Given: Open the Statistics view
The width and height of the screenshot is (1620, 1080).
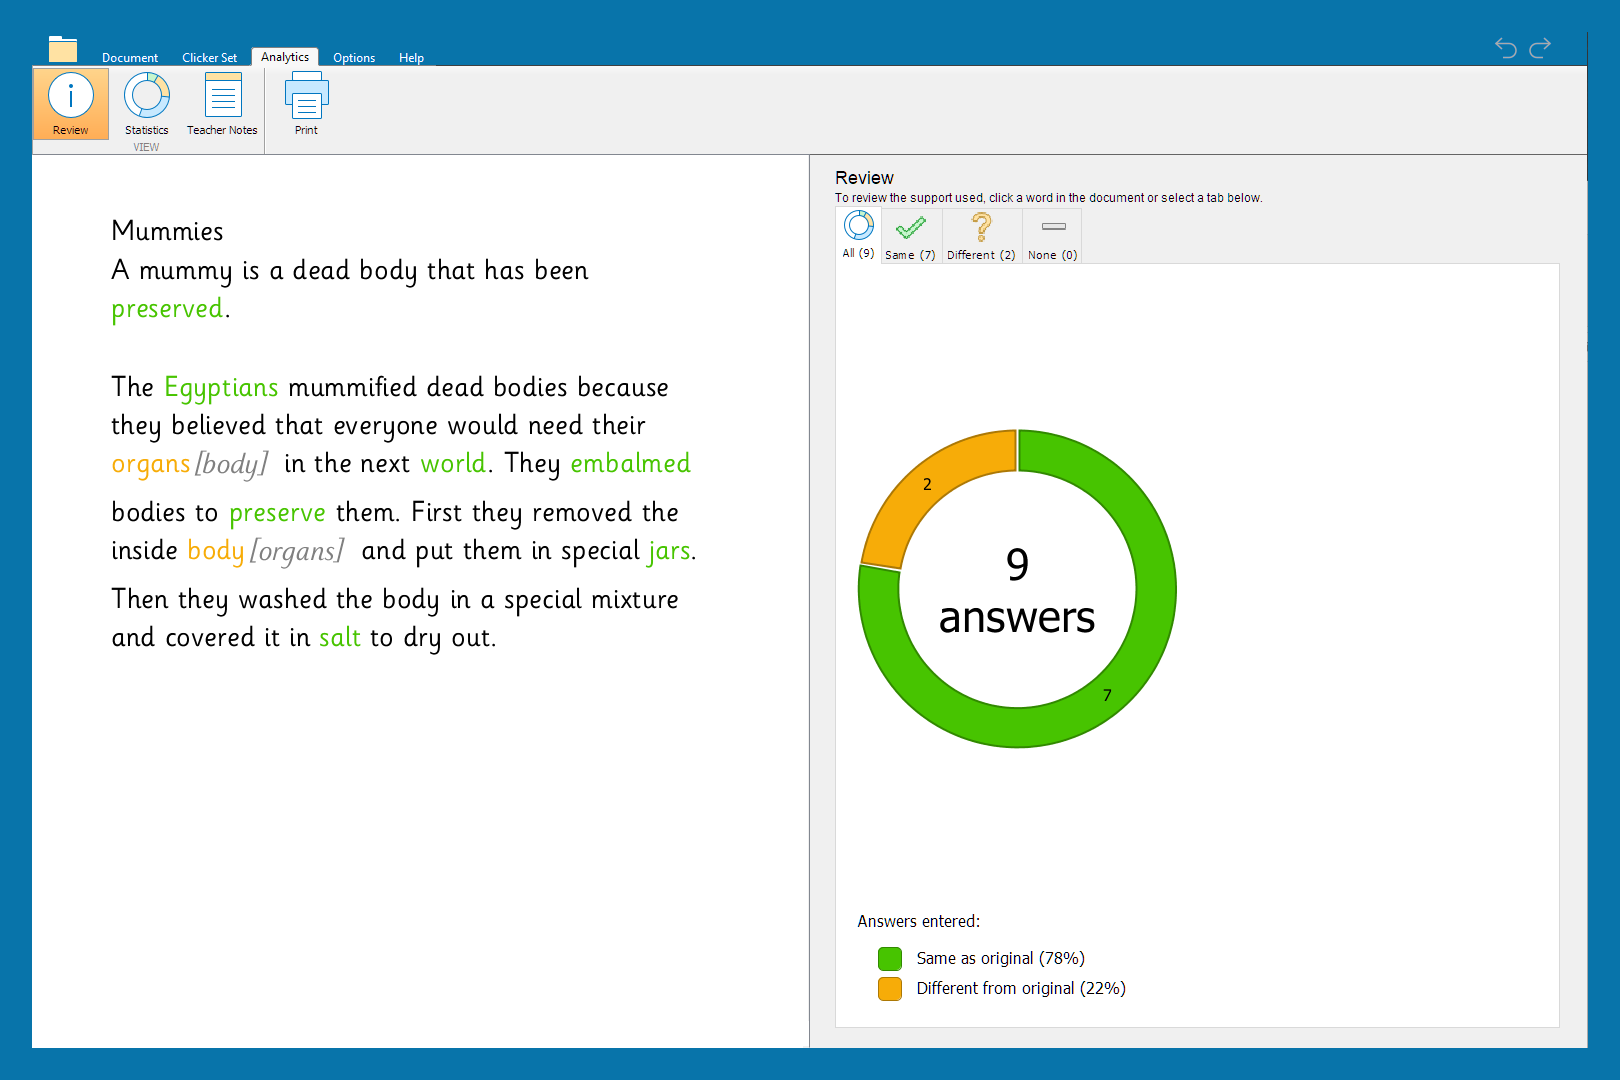Looking at the screenshot, I should 146,103.
